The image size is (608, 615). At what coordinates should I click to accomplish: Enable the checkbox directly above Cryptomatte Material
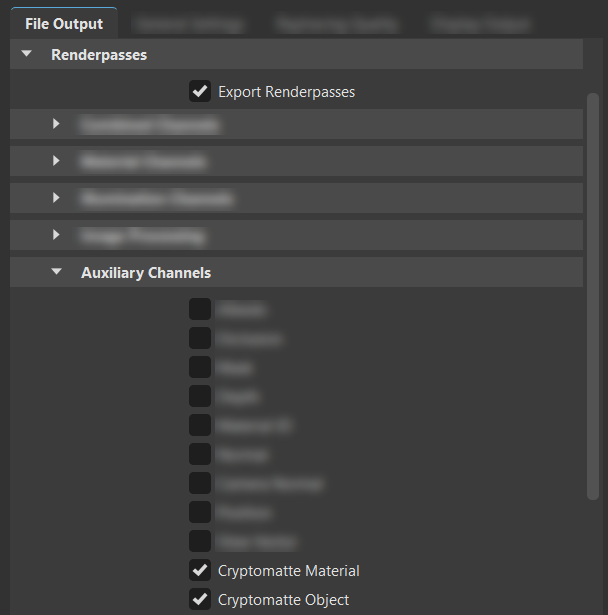[x=199, y=542]
